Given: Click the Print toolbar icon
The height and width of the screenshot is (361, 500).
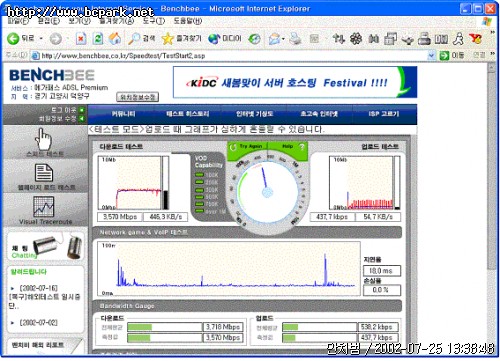Looking at the screenshot, I should (295, 39).
